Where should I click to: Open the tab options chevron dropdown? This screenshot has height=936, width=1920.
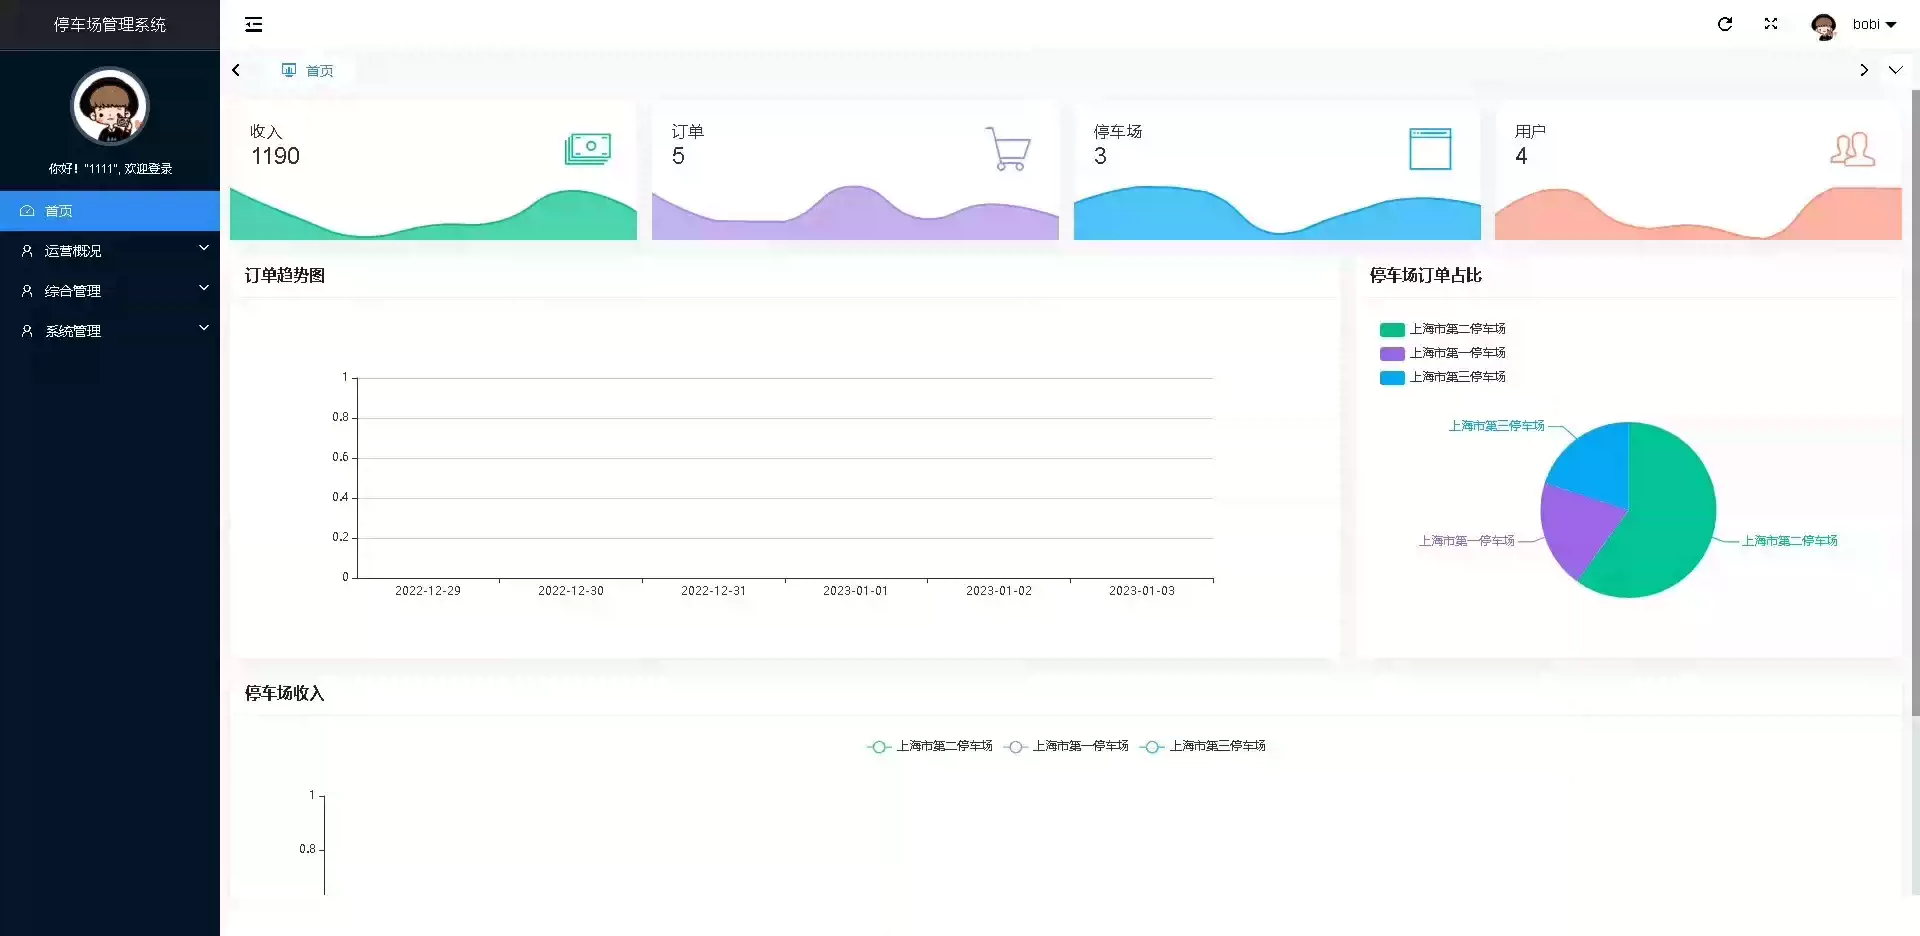[1895, 70]
